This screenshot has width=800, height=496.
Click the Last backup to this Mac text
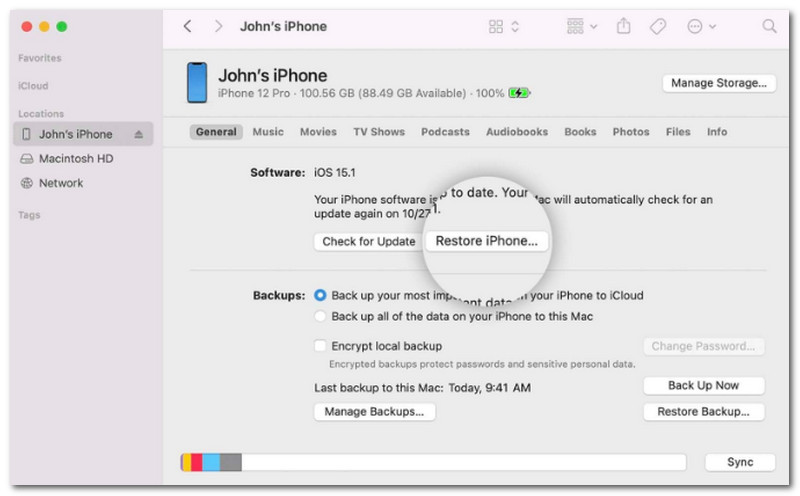pyautogui.click(x=422, y=388)
